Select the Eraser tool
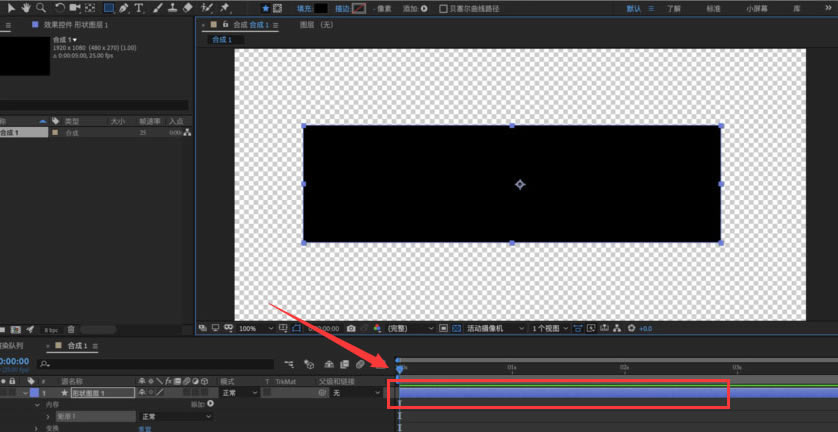Viewport: 838px width, 432px height. [187, 7]
